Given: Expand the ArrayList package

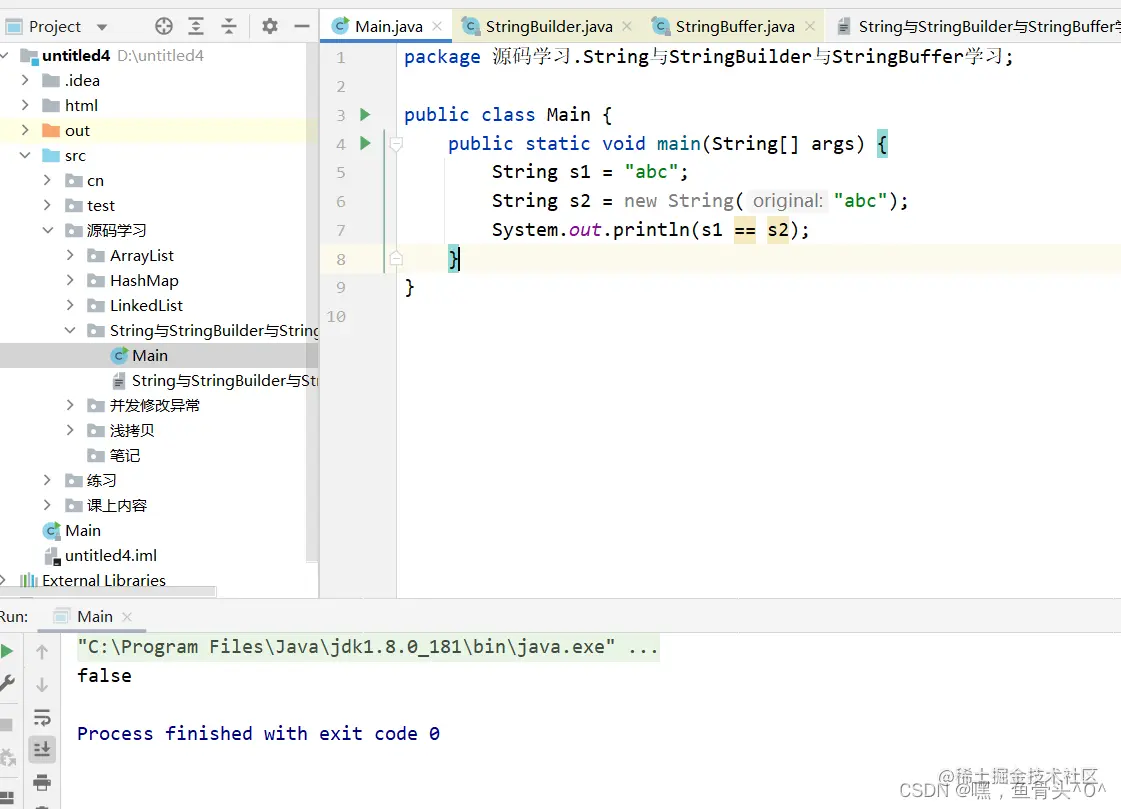Looking at the screenshot, I should pyautogui.click(x=70, y=255).
